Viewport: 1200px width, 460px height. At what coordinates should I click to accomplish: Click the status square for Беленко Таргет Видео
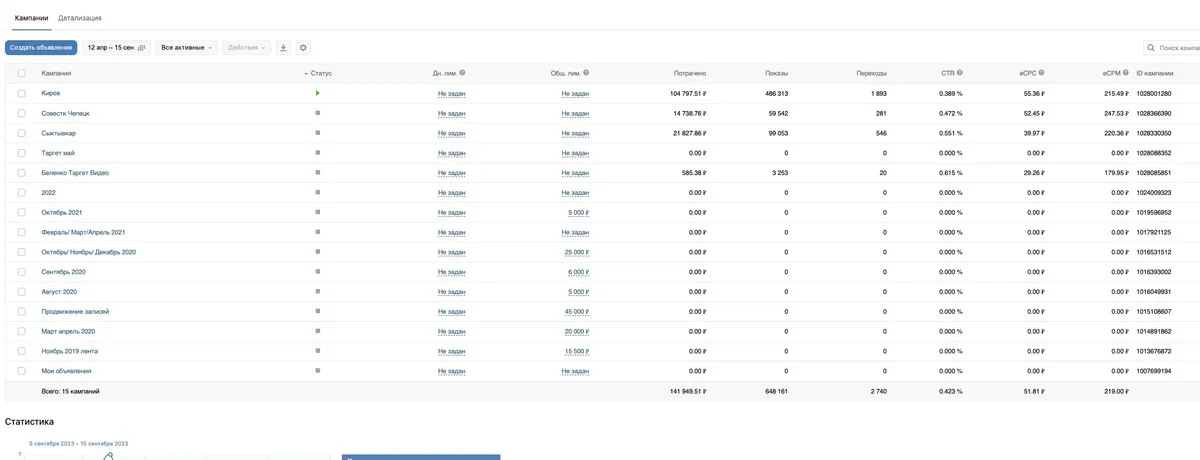coord(317,173)
